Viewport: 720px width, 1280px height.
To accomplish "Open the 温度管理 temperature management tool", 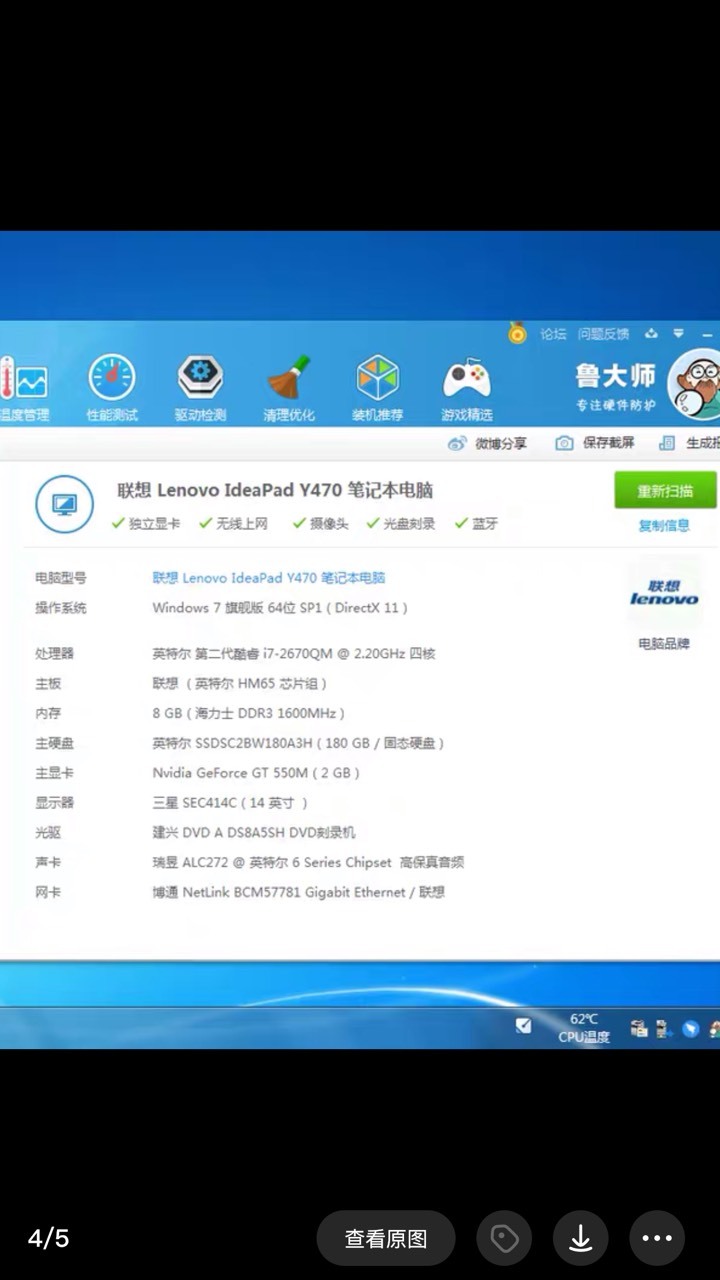I will tap(24, 390).
